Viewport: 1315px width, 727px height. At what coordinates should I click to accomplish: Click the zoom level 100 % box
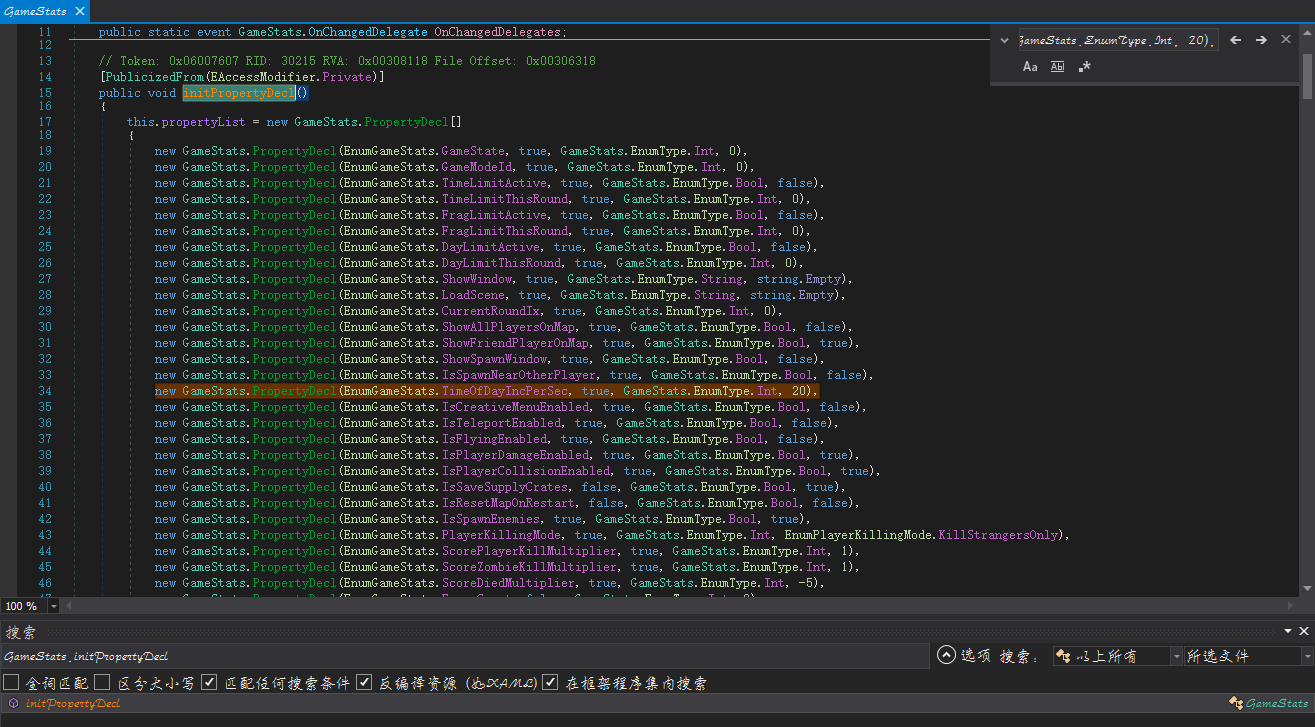click(24, 606)
